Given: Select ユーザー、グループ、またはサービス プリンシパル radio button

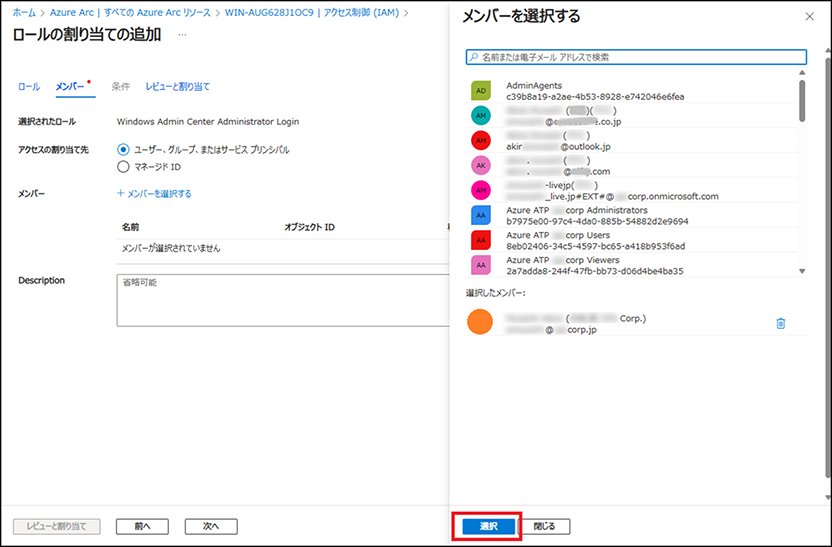Looking at the screenshot, I should tap(123, 150).
